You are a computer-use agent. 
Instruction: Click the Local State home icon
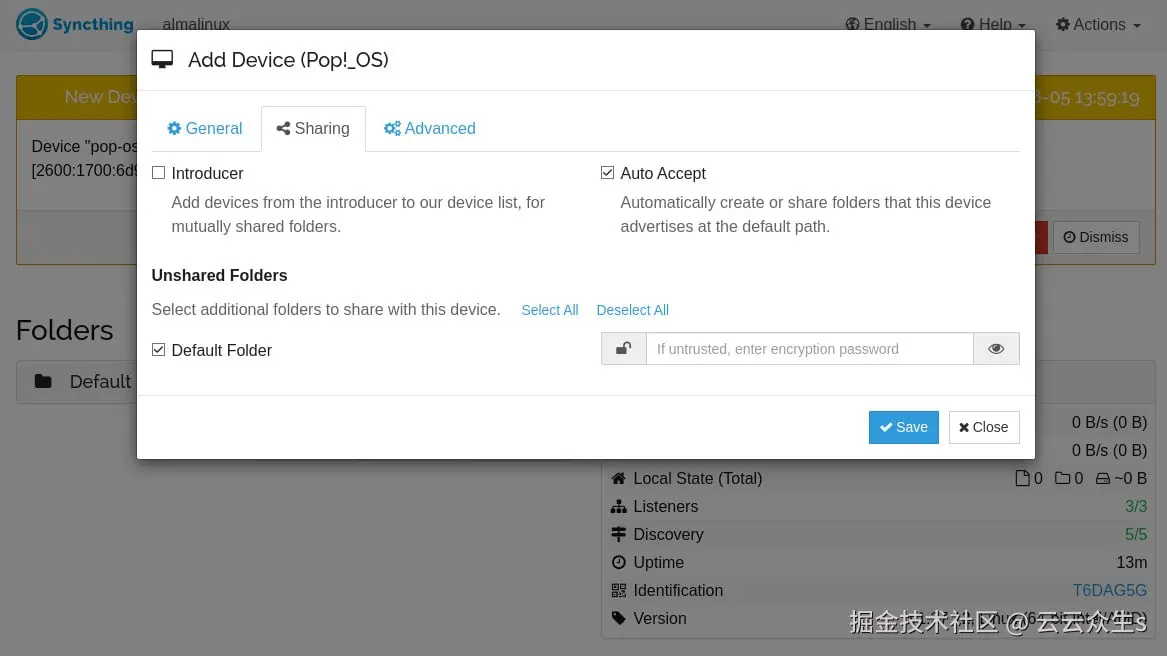tap(618, 479)
